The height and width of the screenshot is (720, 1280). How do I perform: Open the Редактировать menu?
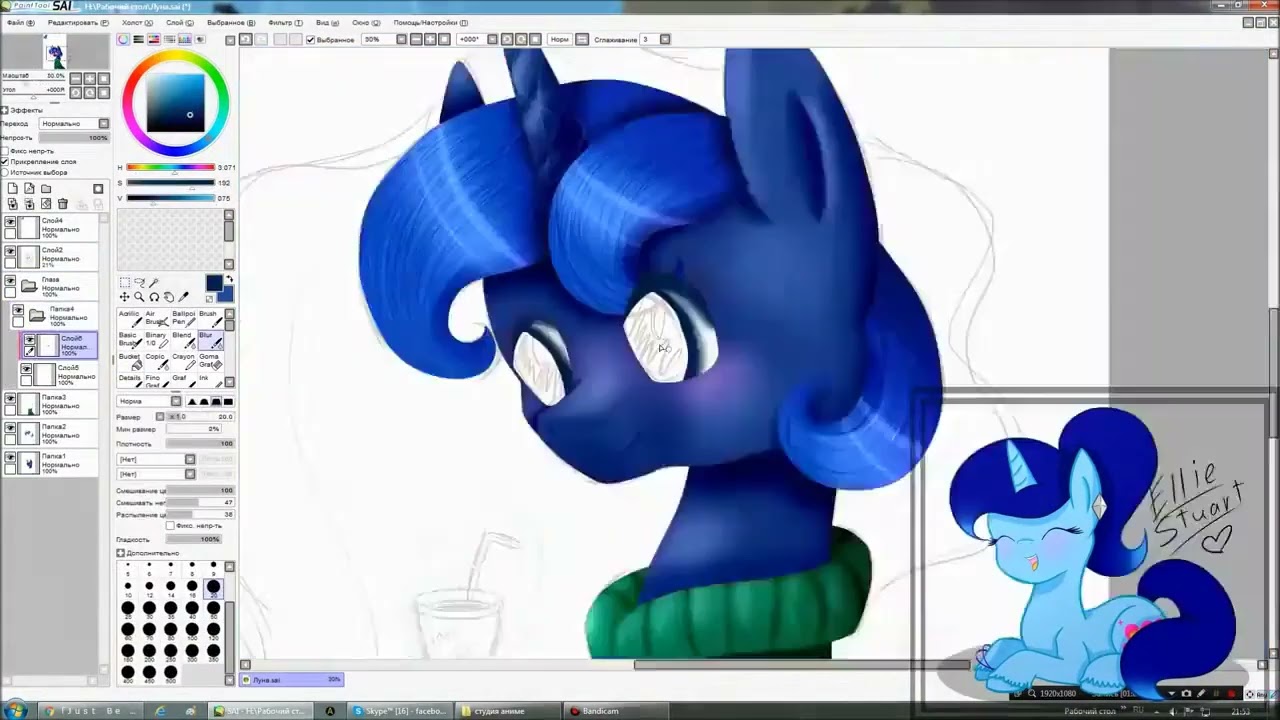(78, 22)
